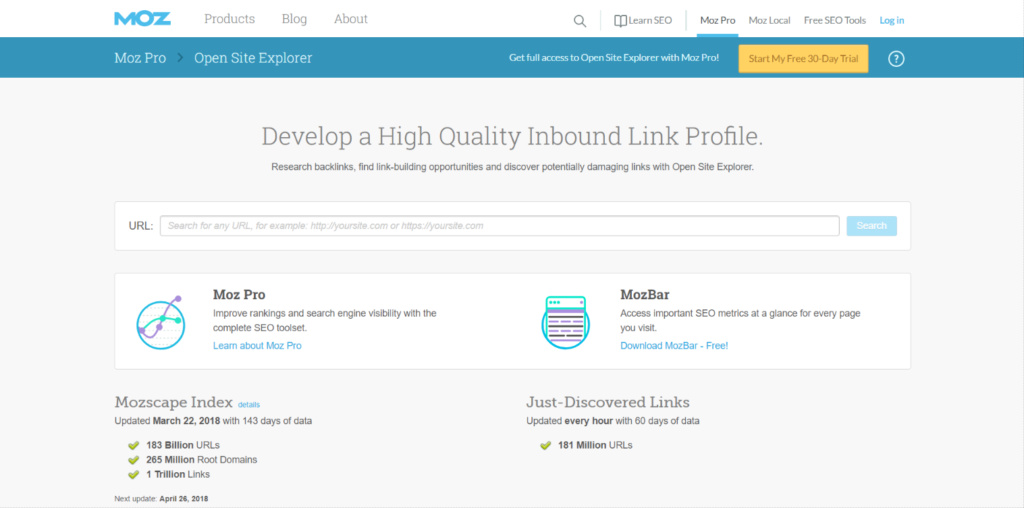Click 'Get full access to Open Site Explorer' text
Screen dimensions: 1024x508
[x=614, y=58]
